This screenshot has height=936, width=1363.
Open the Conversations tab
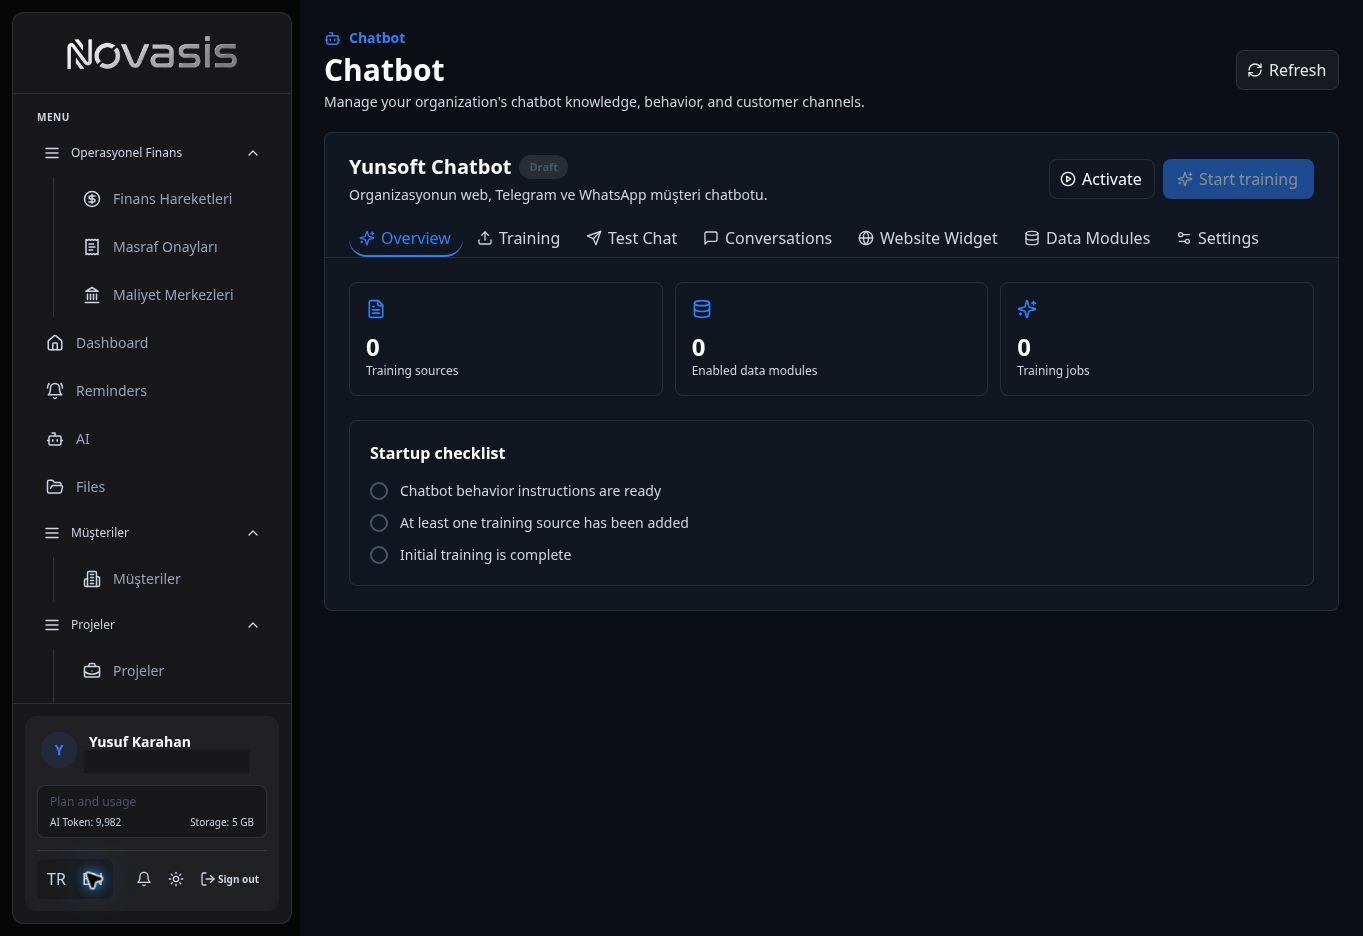(768, 238)
